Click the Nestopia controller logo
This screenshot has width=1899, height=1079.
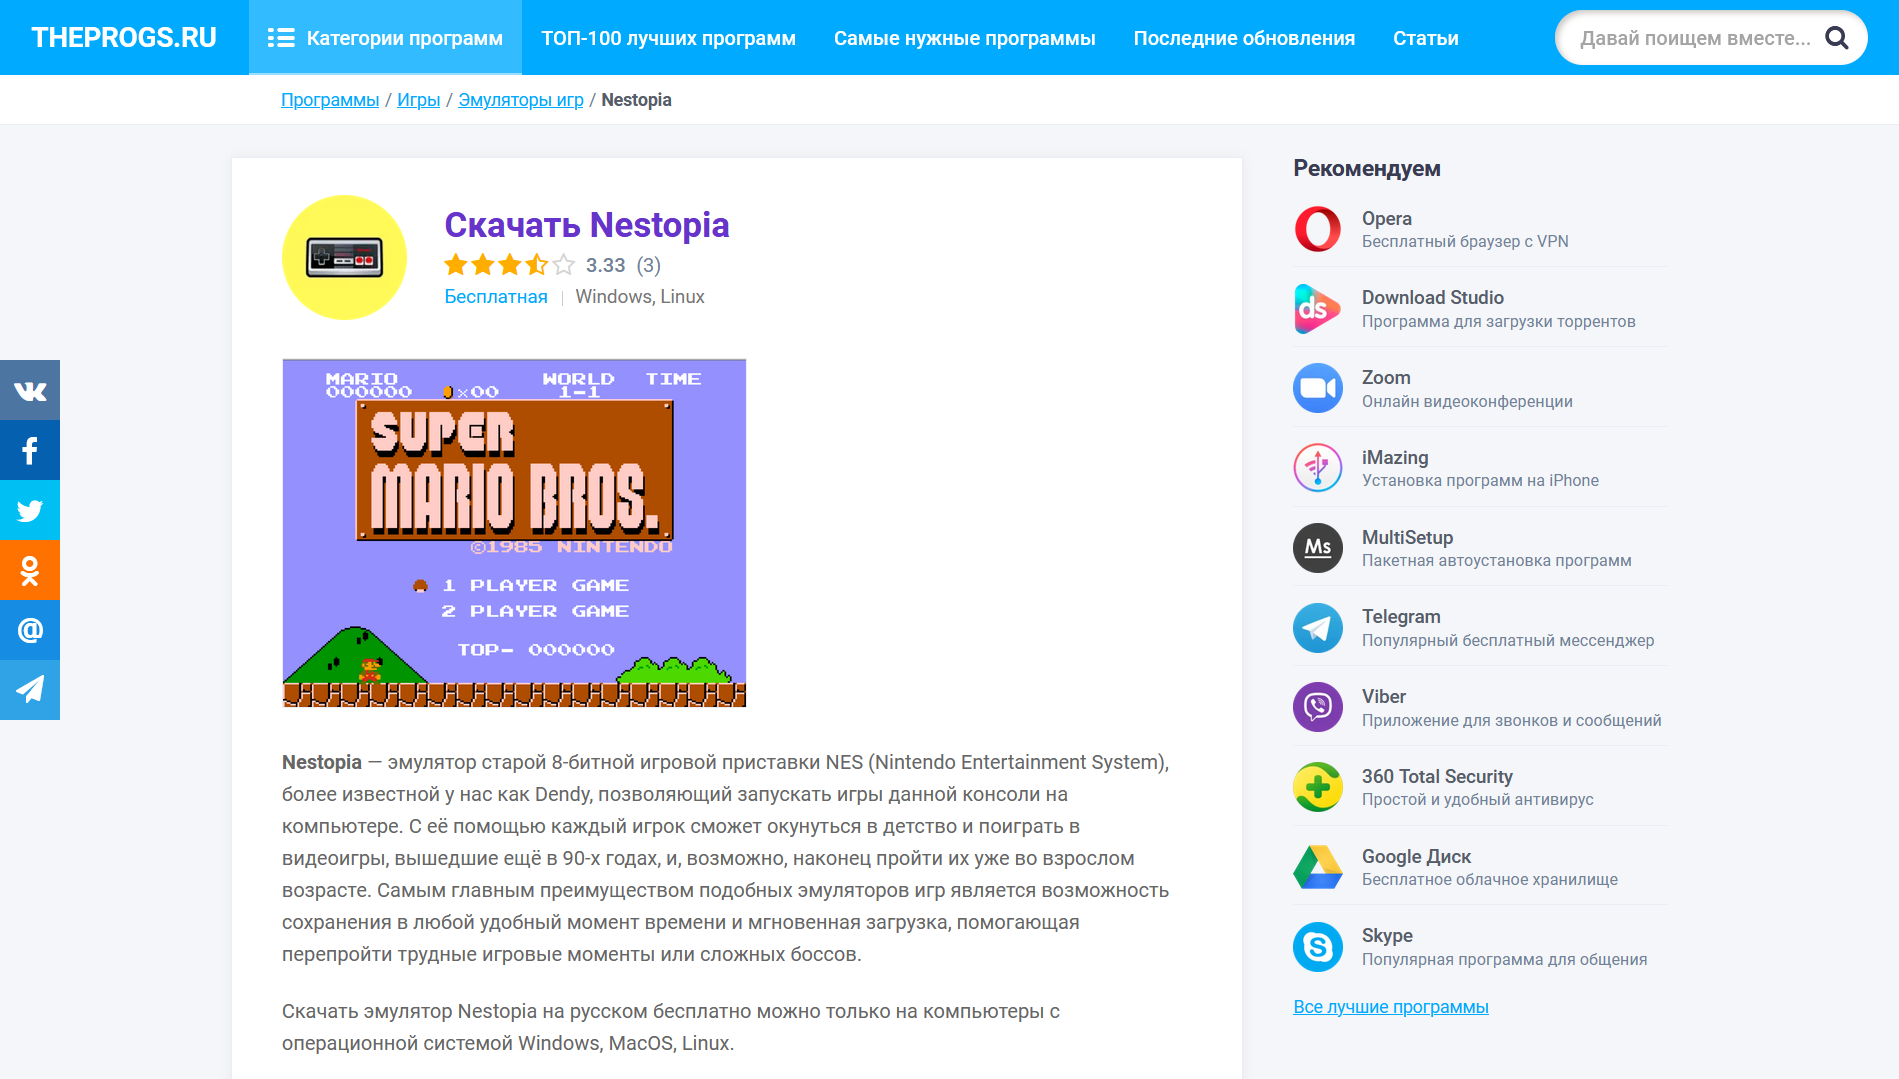[x=344, y=258]
